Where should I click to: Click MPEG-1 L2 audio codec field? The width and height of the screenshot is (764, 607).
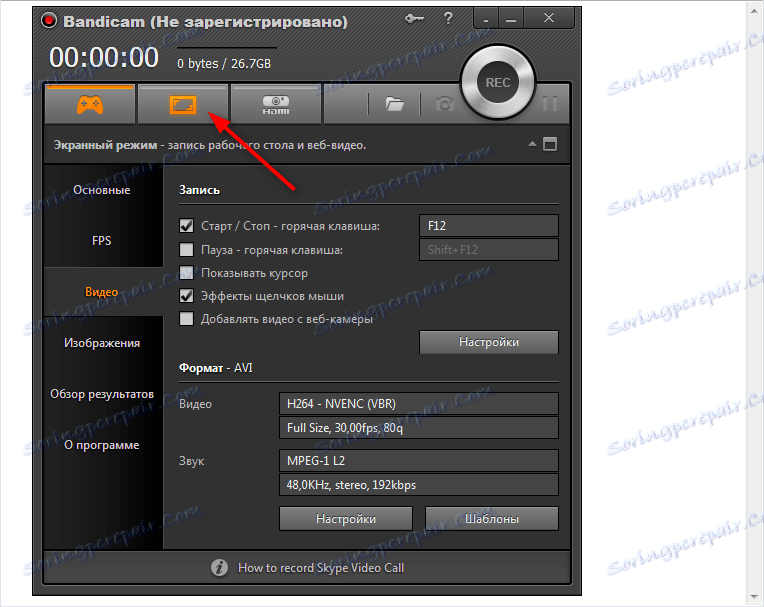(x=419, y=460)
